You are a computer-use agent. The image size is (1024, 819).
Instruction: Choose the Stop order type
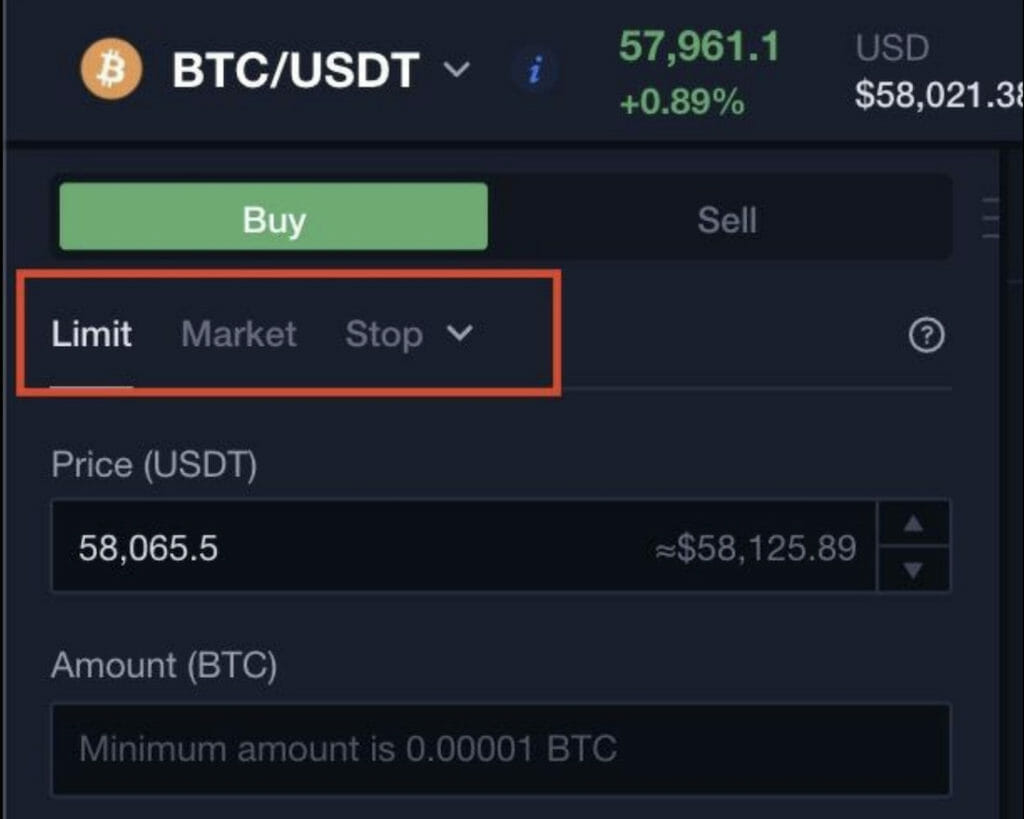[384, 334]
